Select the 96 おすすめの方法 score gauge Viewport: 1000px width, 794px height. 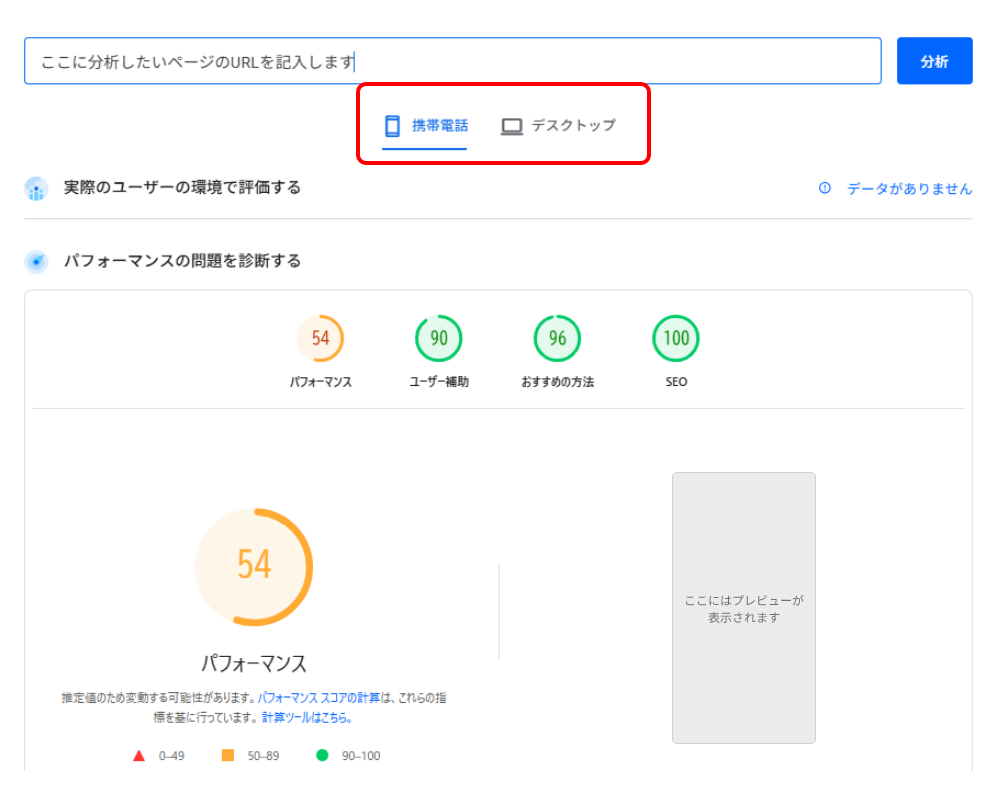coord(557,339)
